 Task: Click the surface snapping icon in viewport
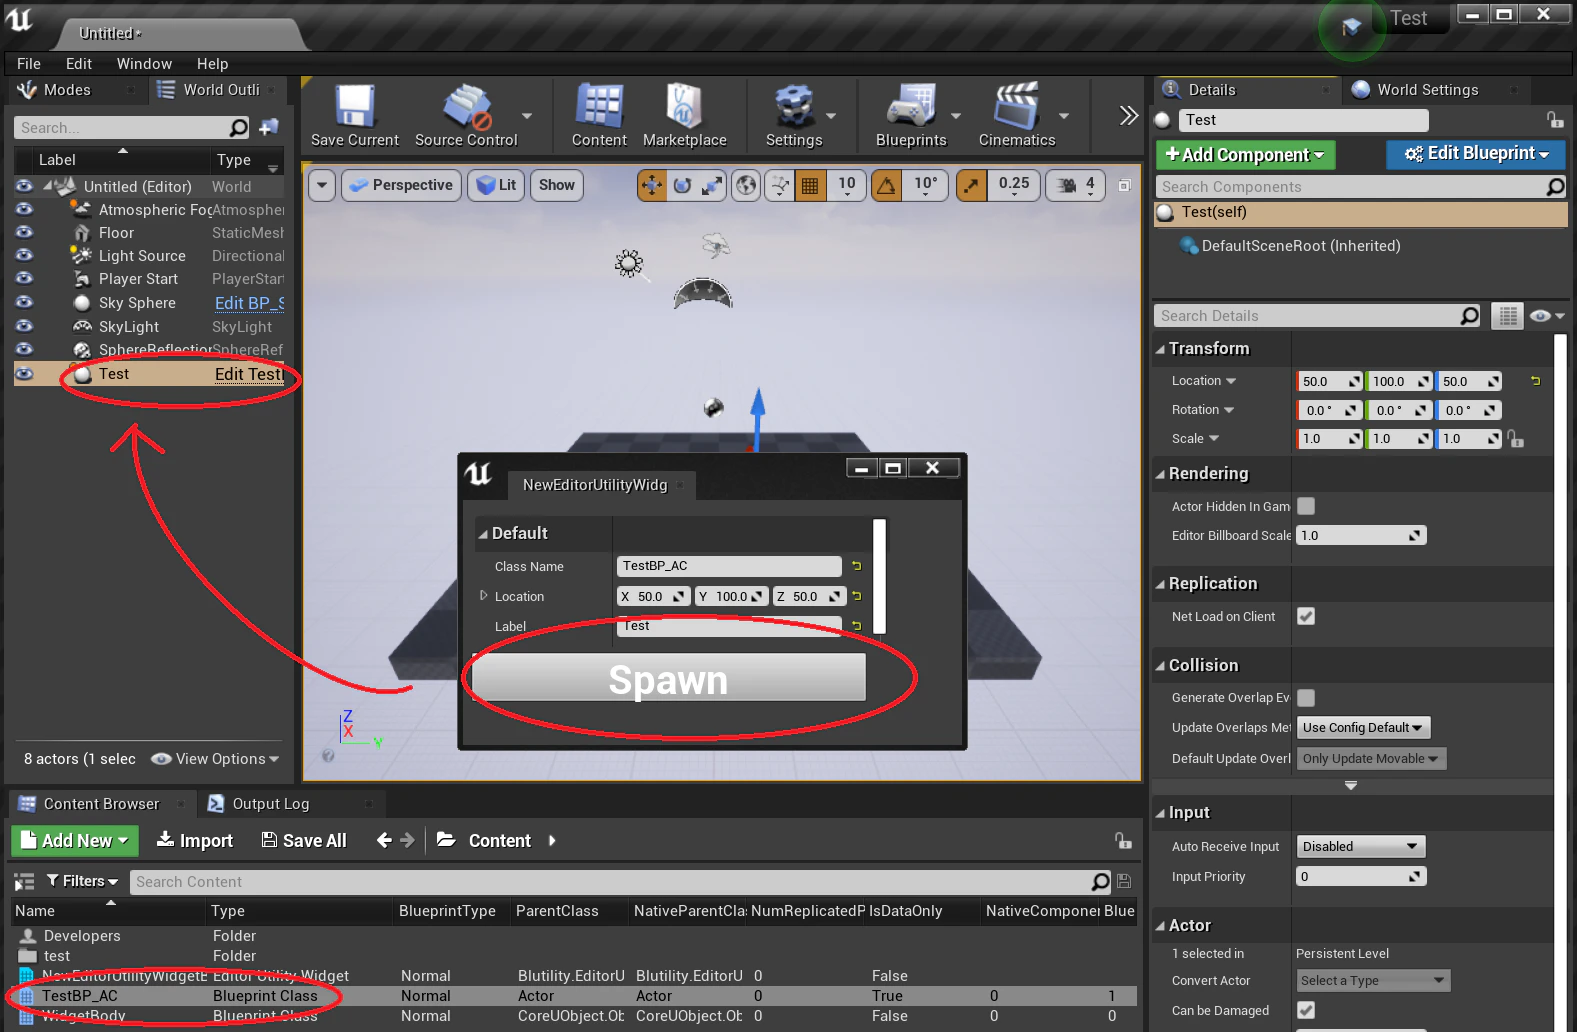click(x=780, y=185)
